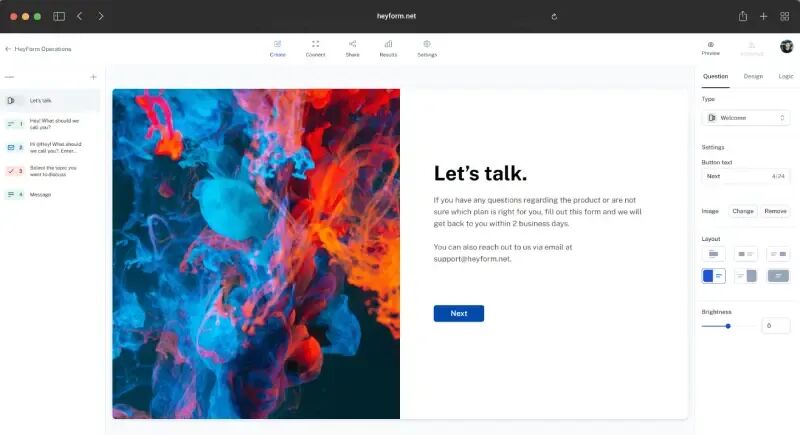Select question 4 Message
The height and width of the screenshot is (435, 800).
[x=50, y=194]
